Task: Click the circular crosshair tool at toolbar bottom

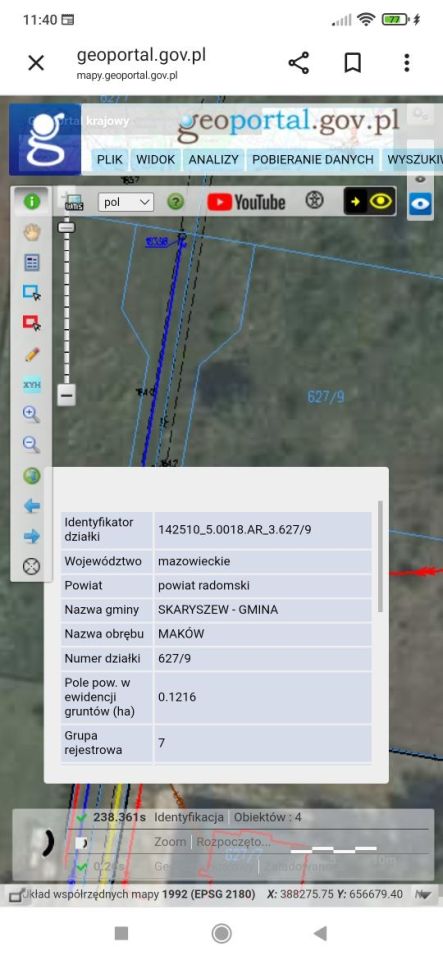Action: coord(31,566)
